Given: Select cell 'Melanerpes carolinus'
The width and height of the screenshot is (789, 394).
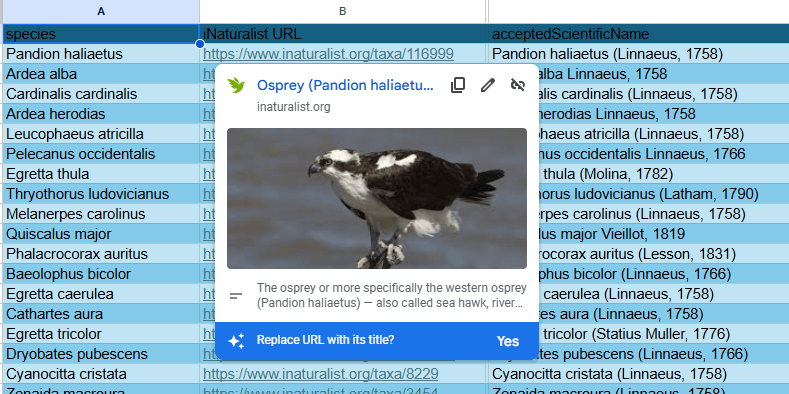Looking at the screenshot, I should 101,214.
